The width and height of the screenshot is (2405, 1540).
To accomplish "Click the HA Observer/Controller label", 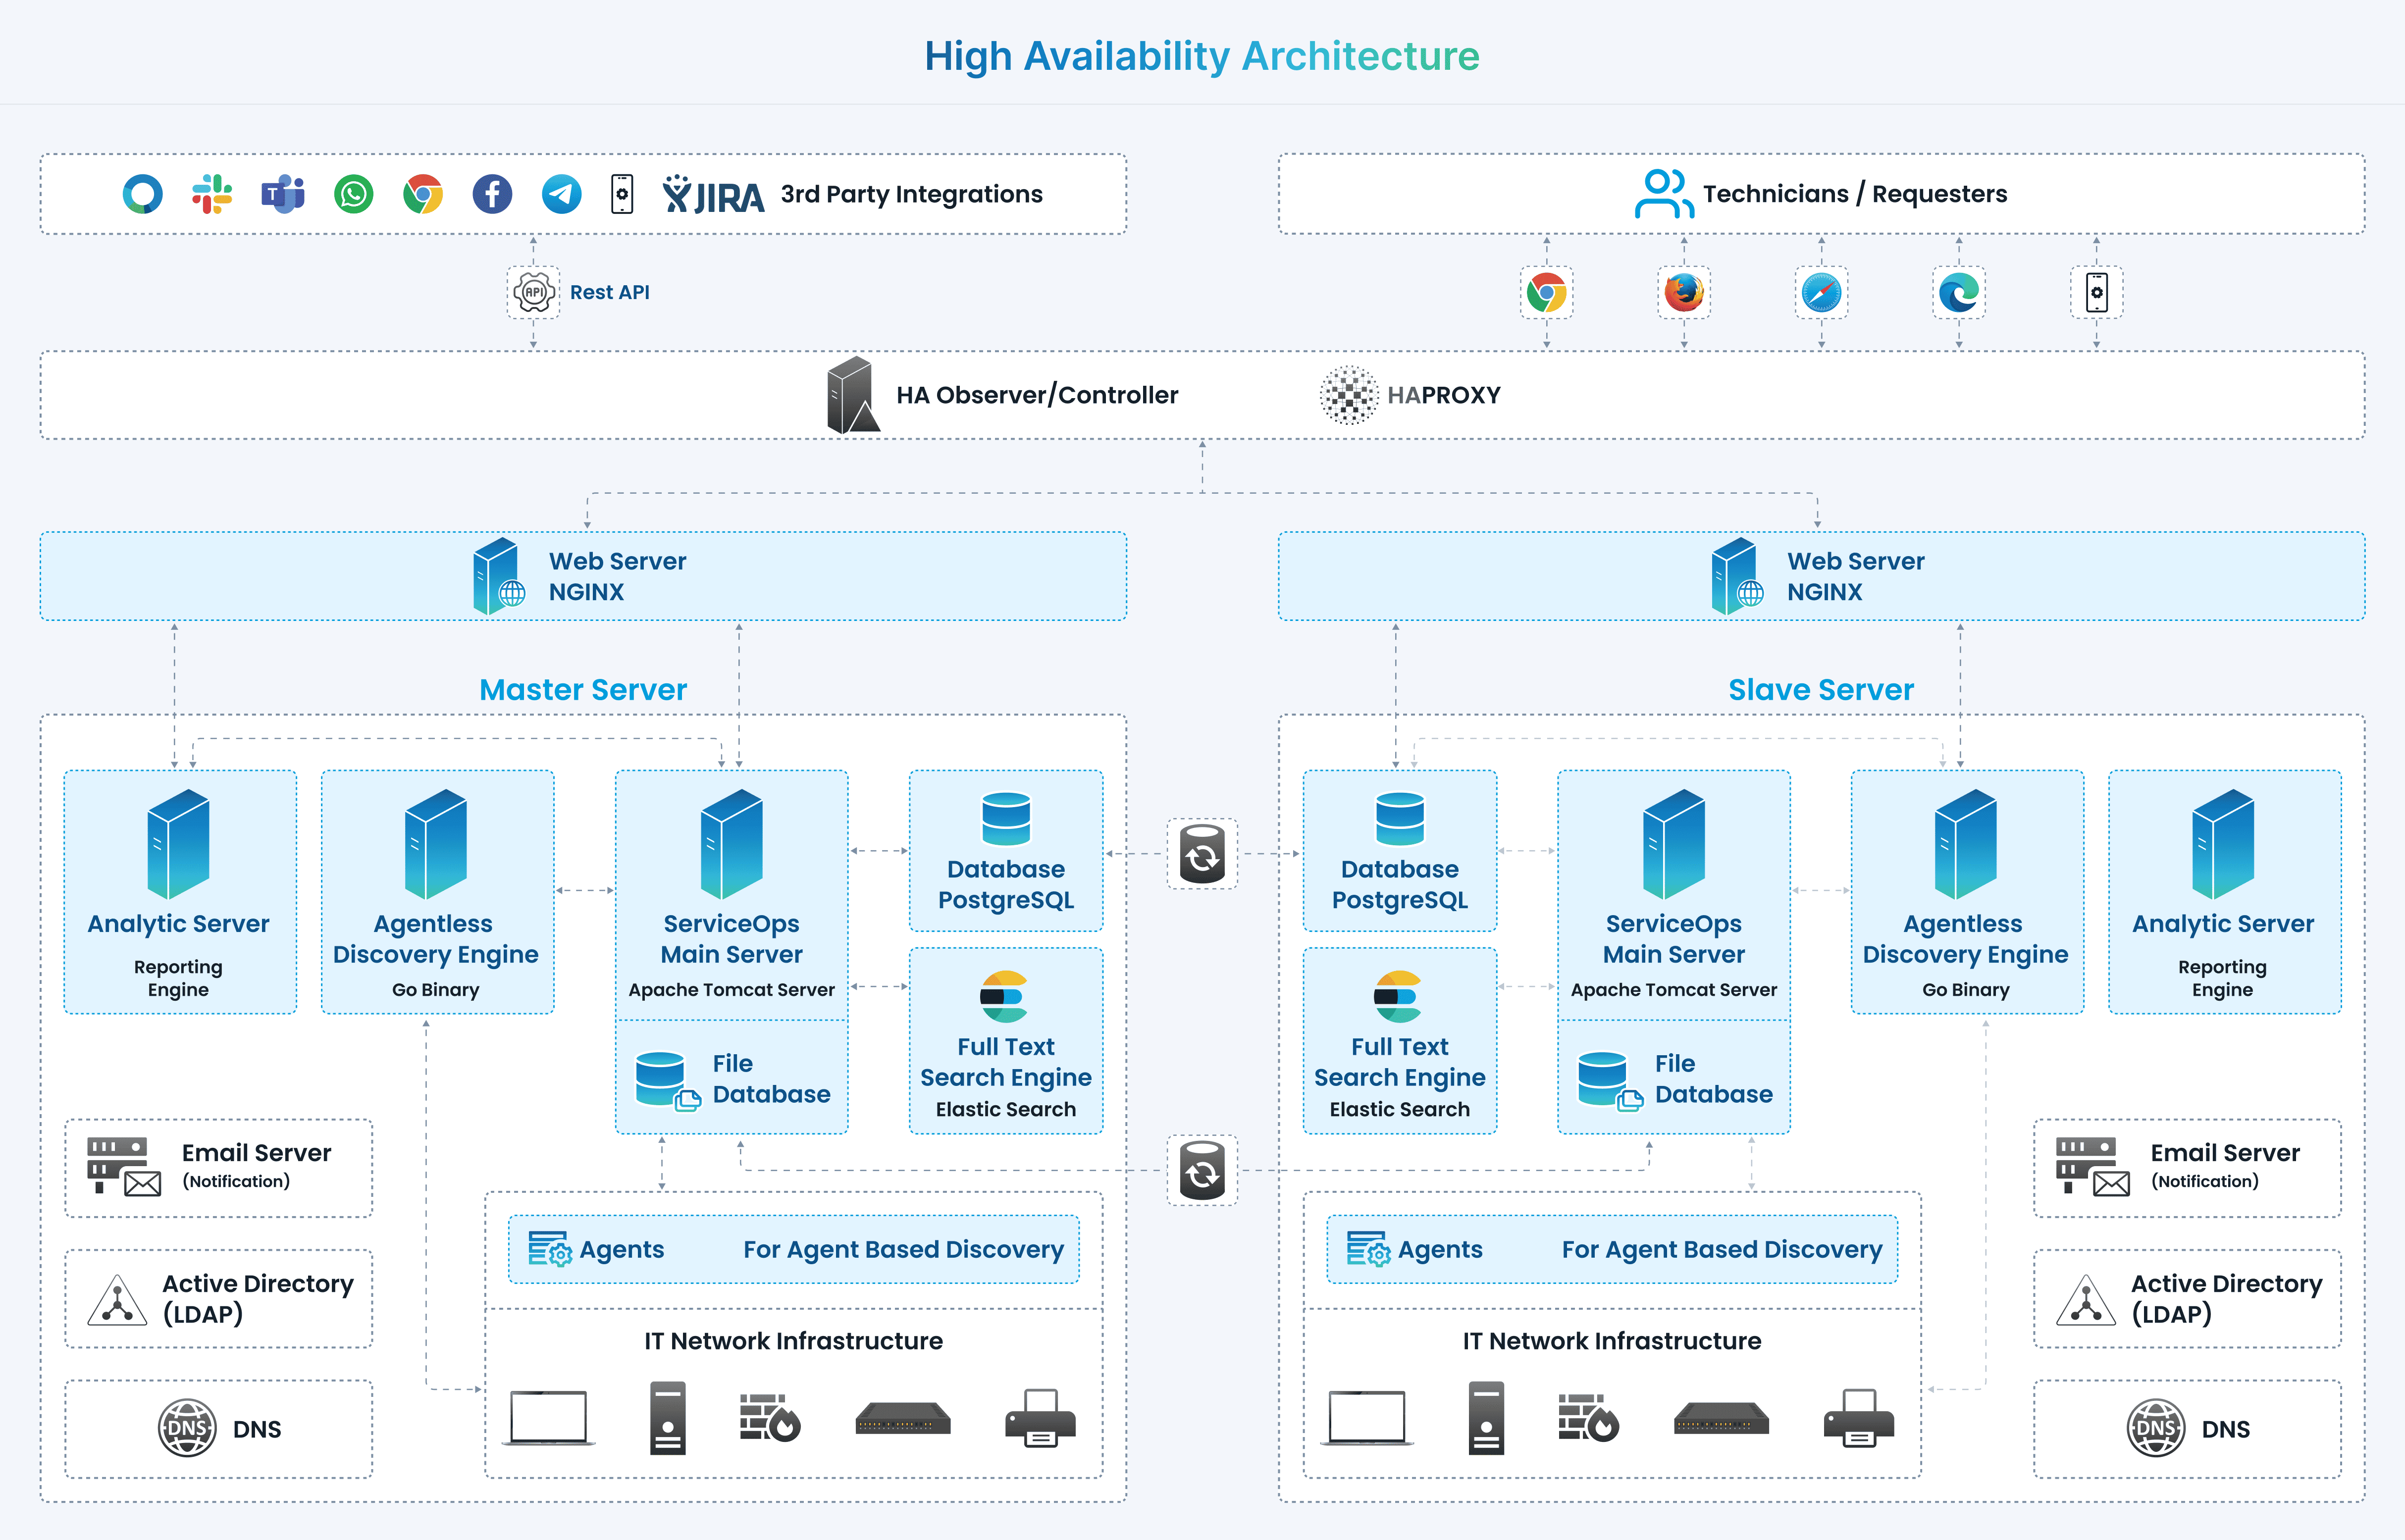I will coord(1037,394).
